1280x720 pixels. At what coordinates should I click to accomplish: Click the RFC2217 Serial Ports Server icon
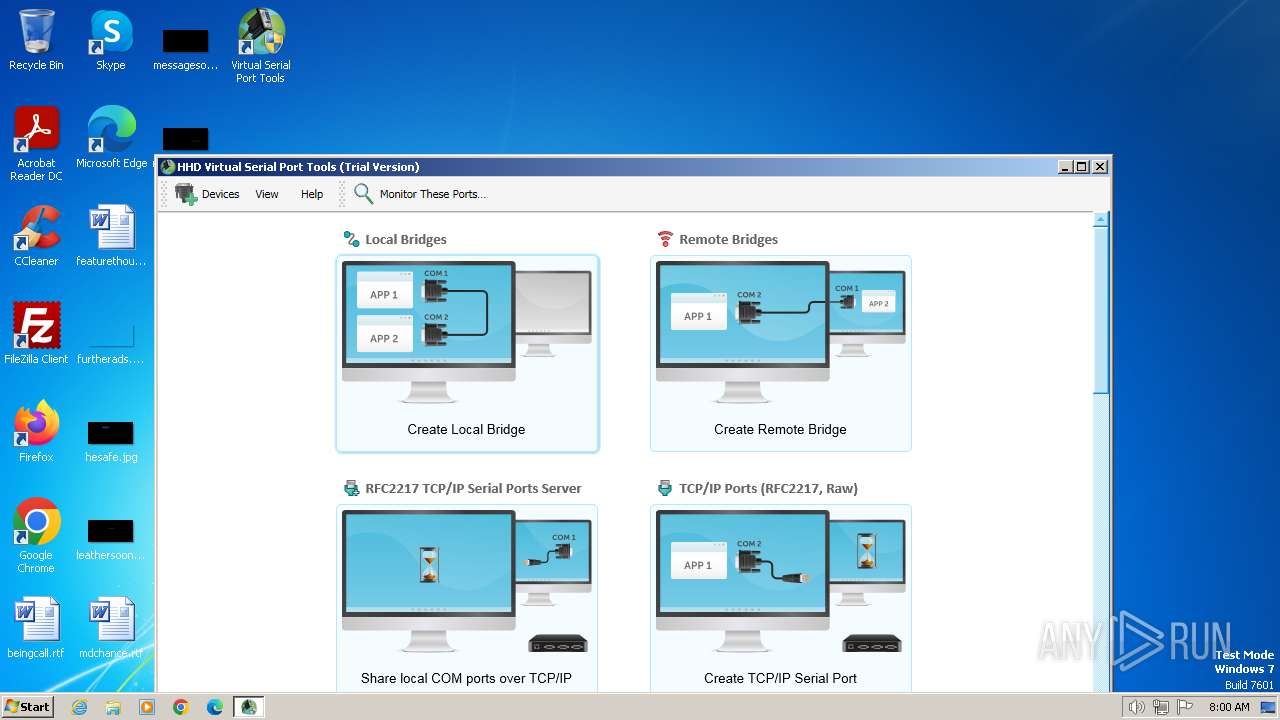[351, 488]
